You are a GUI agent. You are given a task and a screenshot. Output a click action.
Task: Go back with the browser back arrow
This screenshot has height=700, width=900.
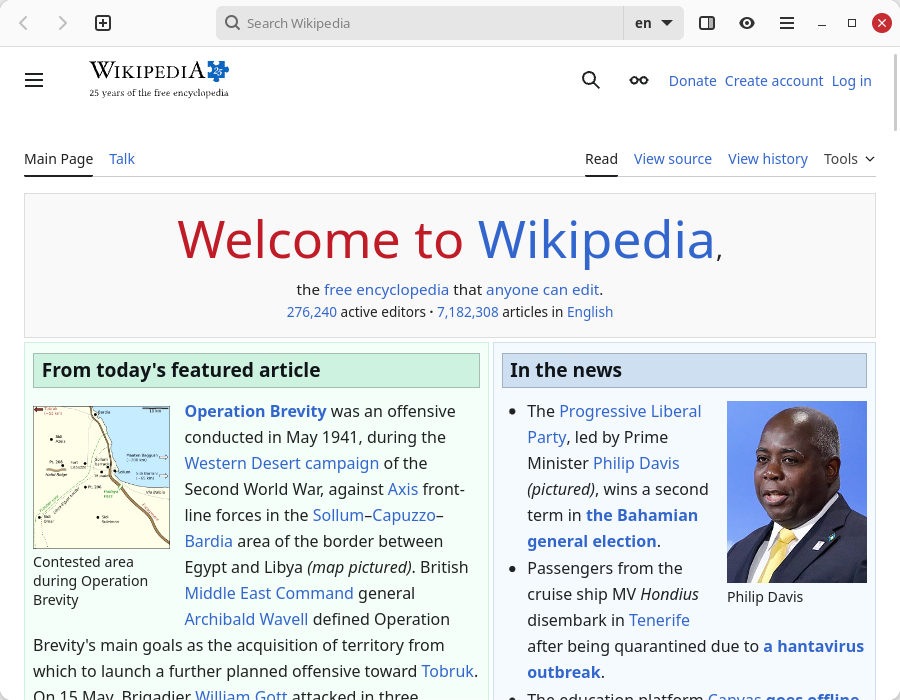coord(24,23)
